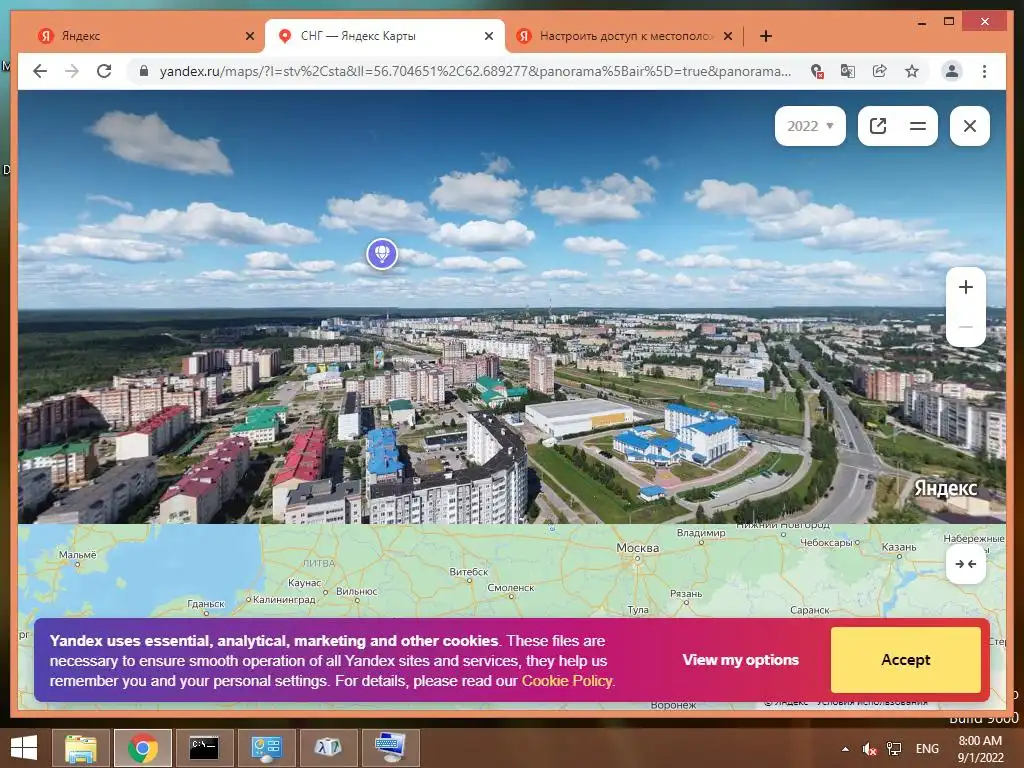The image size is (1024, 768).
Task: Click Калининград on the map
Action: click(283, 599)
